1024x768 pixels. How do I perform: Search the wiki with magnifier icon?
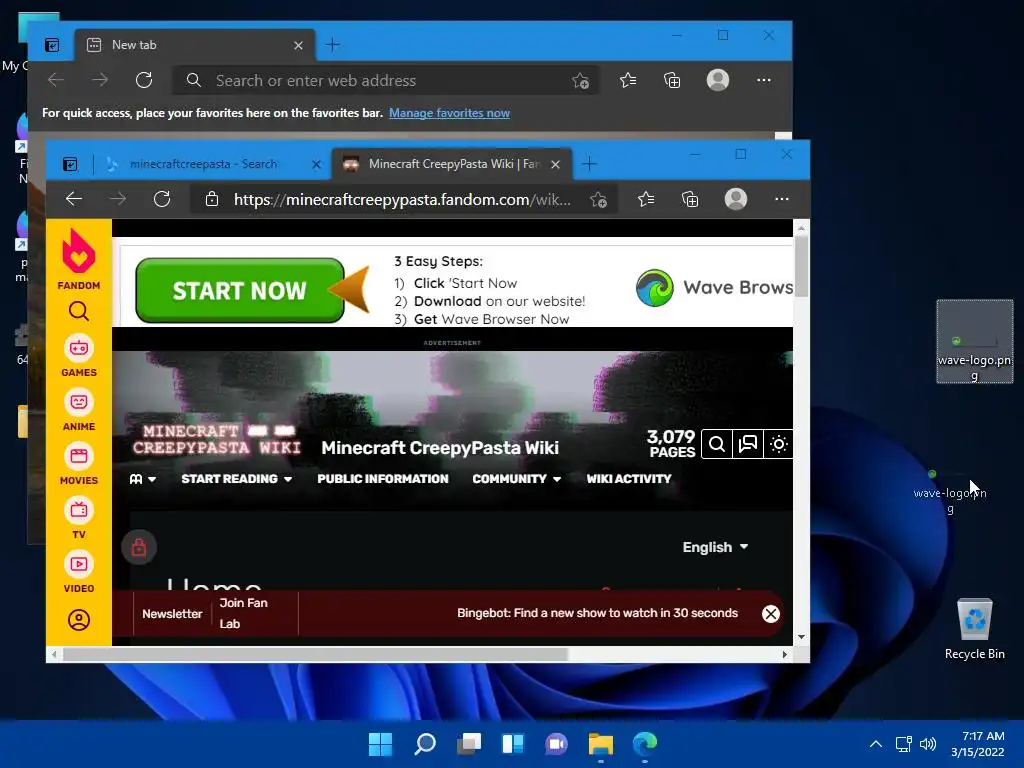pos(716,444)
